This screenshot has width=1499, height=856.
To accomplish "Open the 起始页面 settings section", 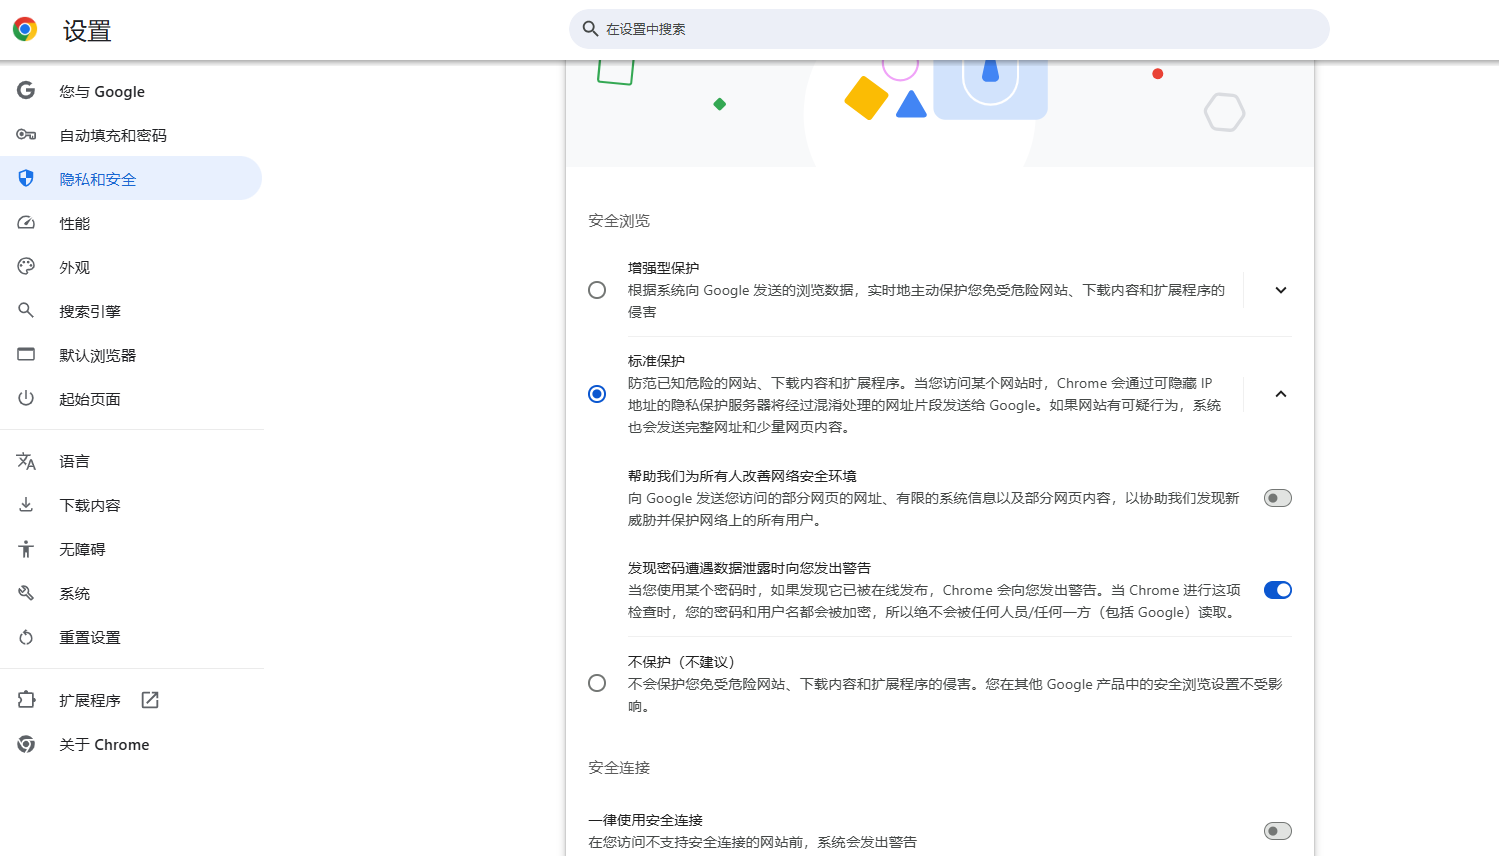I will (x=131, y=399).
